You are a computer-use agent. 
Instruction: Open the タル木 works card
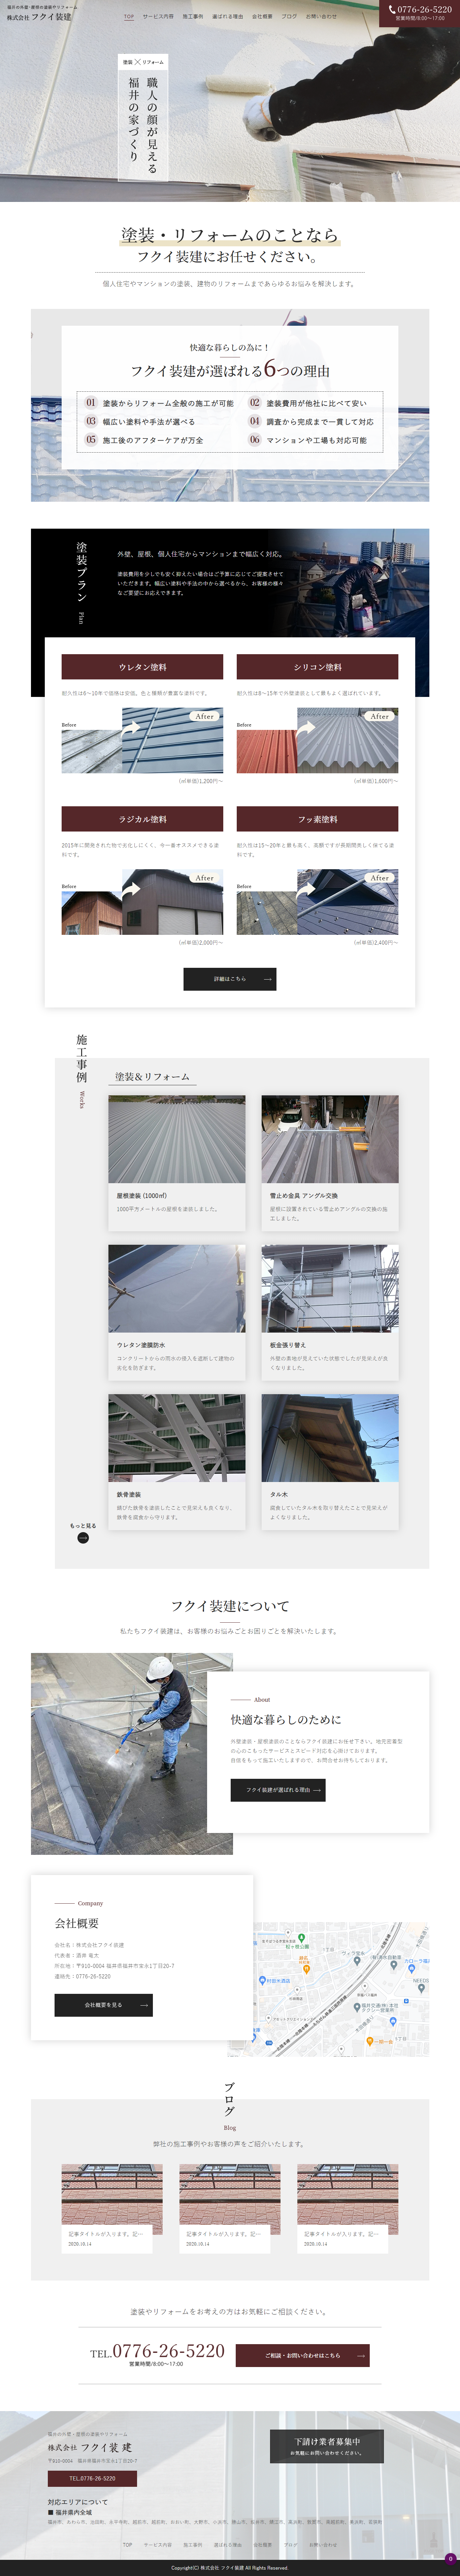[x=330, y=1462]
